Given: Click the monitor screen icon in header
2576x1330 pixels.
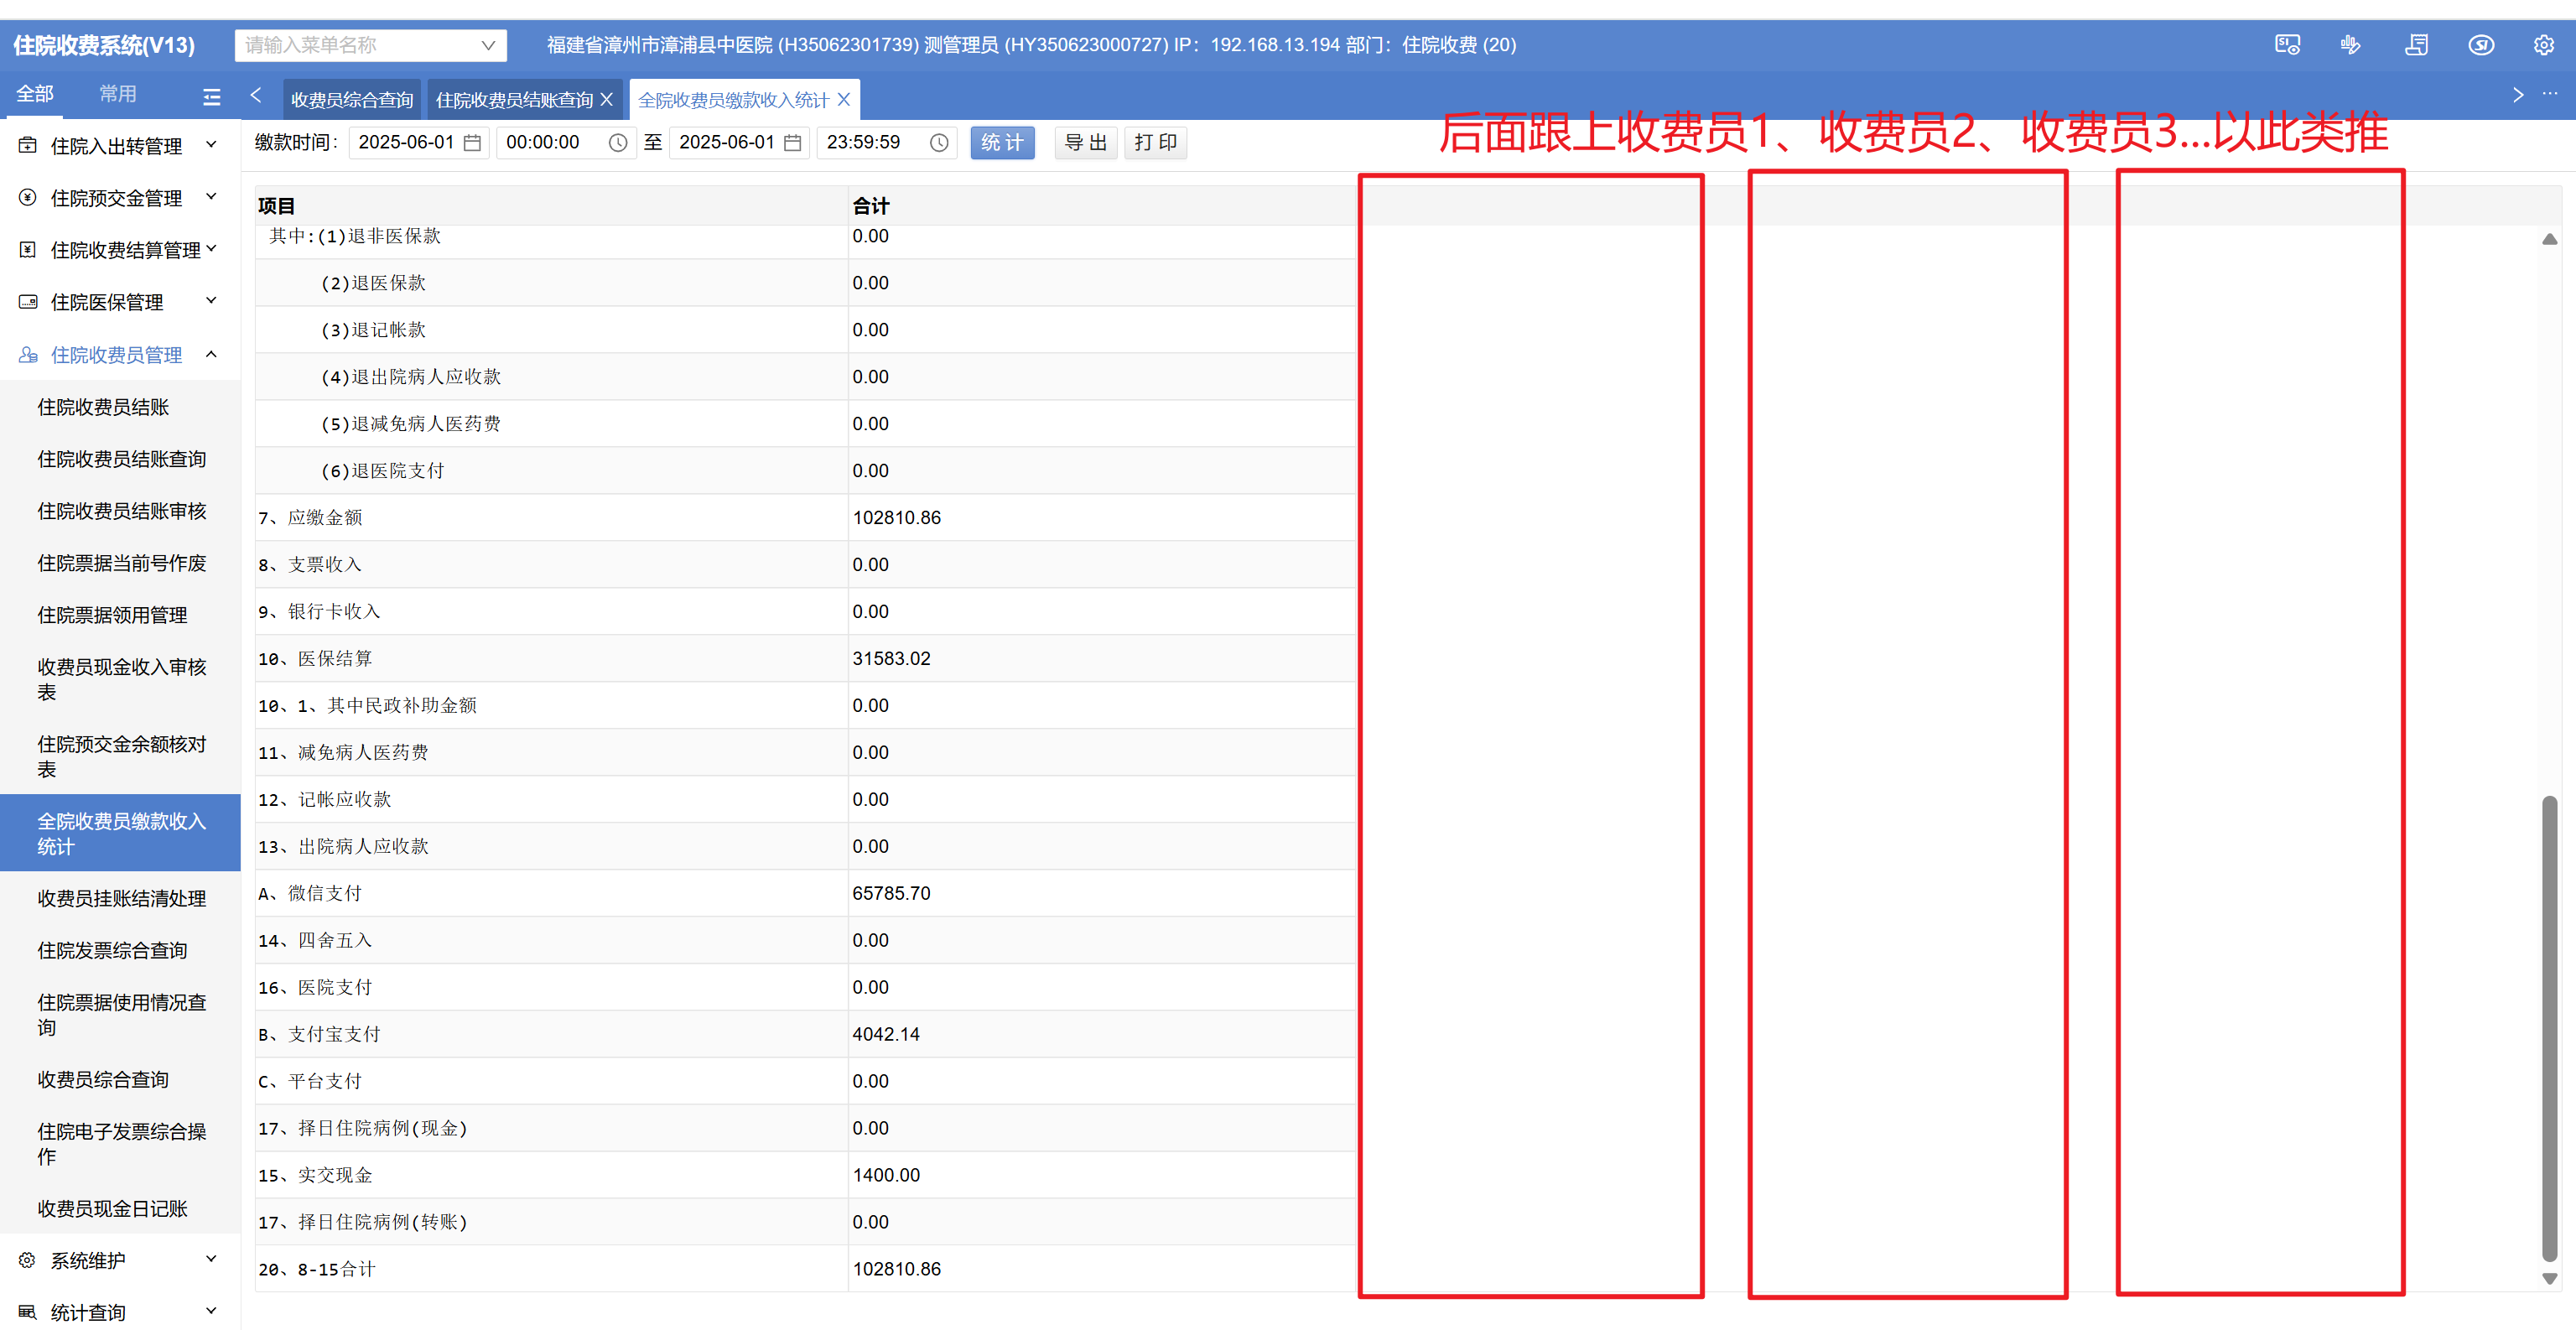Looking at the screenshot, I should coord(2287,45).
